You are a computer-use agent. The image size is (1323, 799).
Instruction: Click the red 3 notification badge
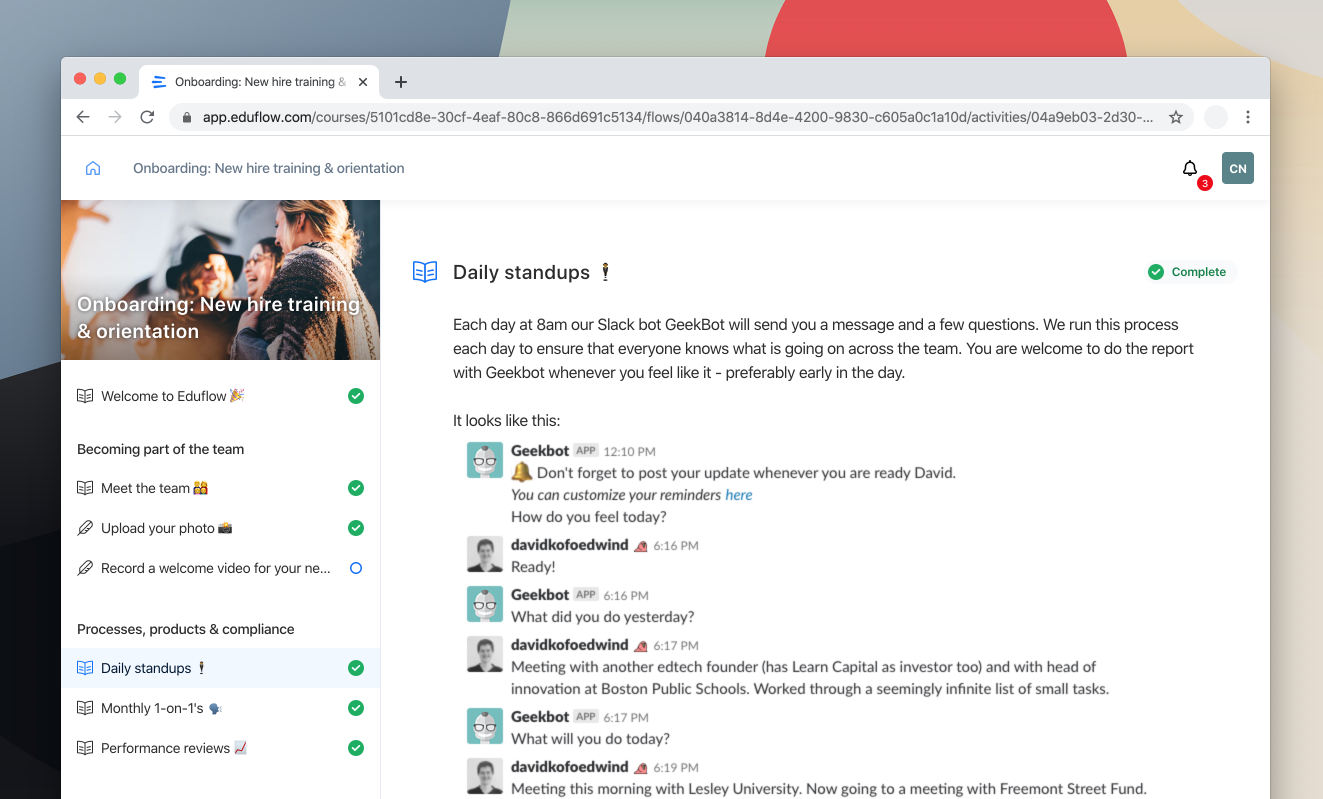(1204, 183)
